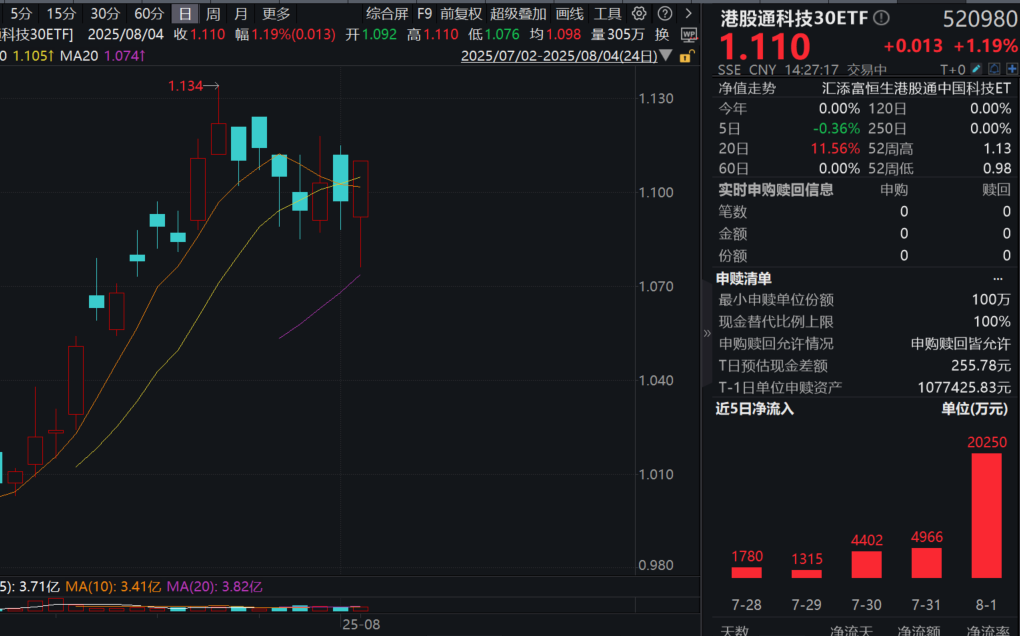This screenshot has height=636, width=1020.
Task: Toggle 前复权 price adjustment mode
Action: (x=461, y=13)
